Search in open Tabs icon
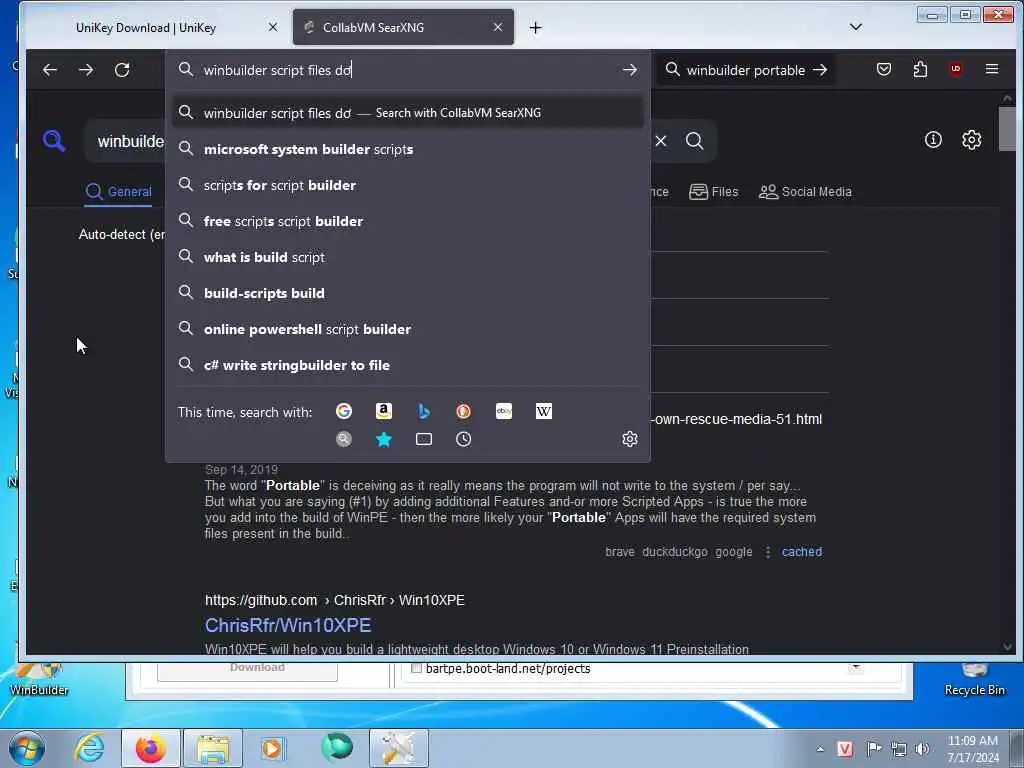Screen dimensions: 1024x768 point(424,439)
